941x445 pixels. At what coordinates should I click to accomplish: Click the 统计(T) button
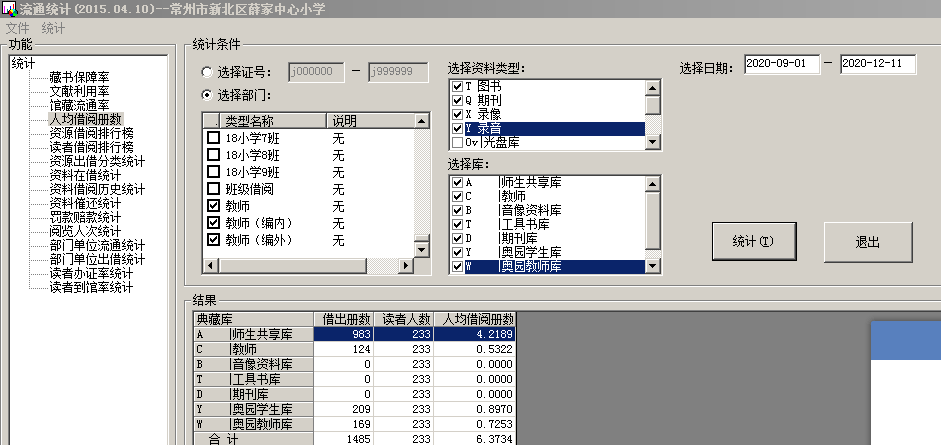pos(754,241)
